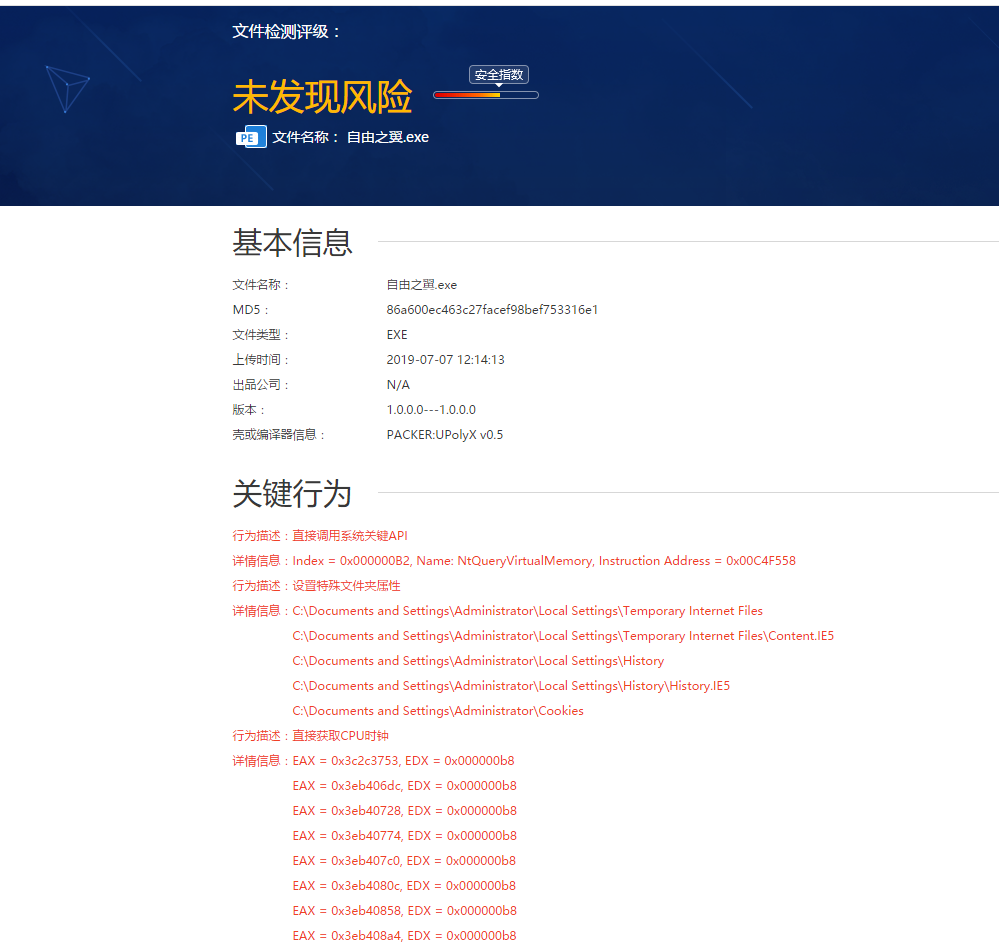Click the behavior description 设置特殊文件夹属性

346,586
